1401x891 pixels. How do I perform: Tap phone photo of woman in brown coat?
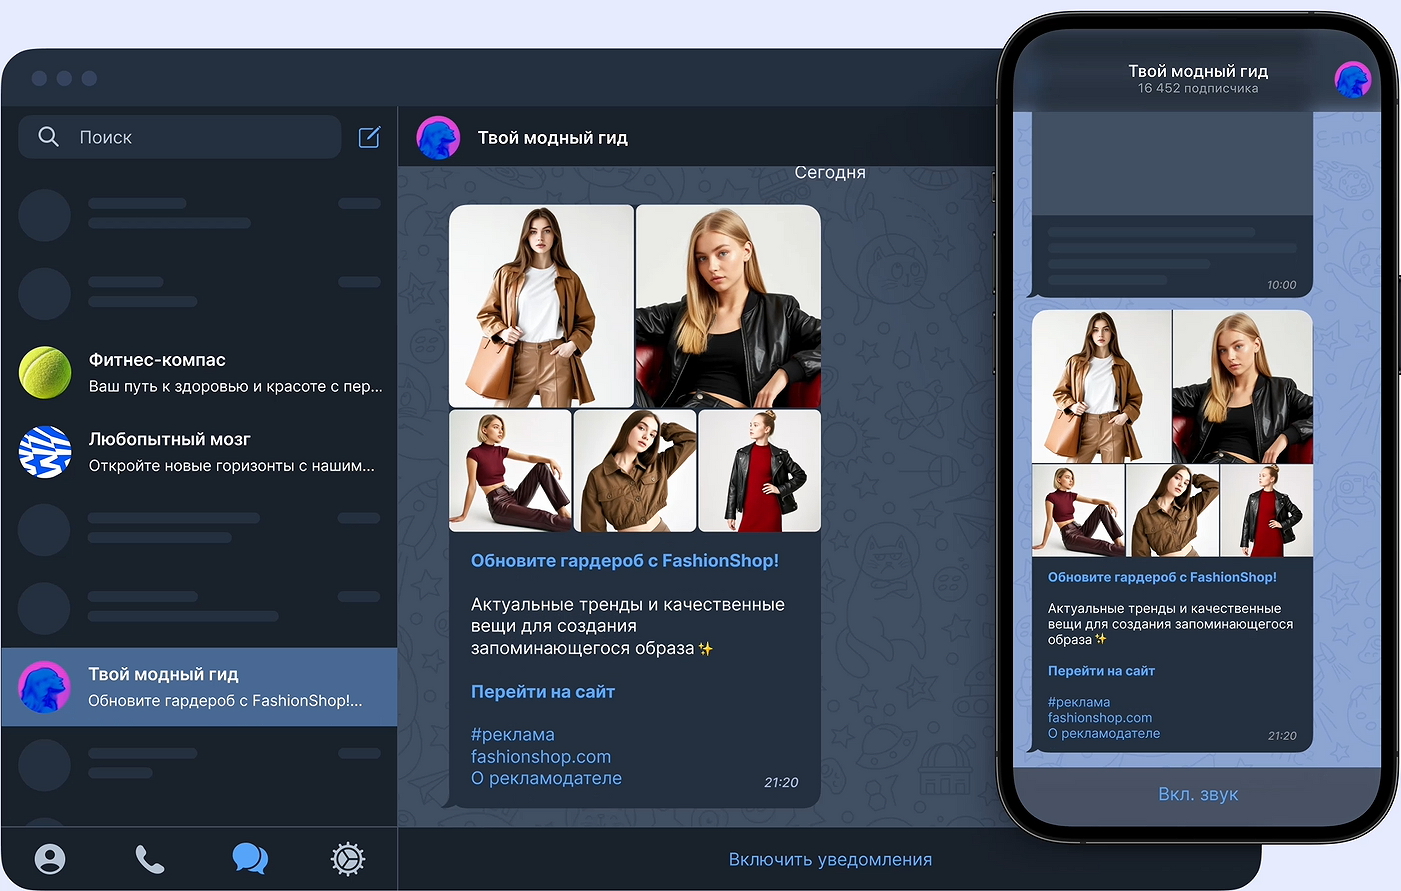(x=1101, y=386)
